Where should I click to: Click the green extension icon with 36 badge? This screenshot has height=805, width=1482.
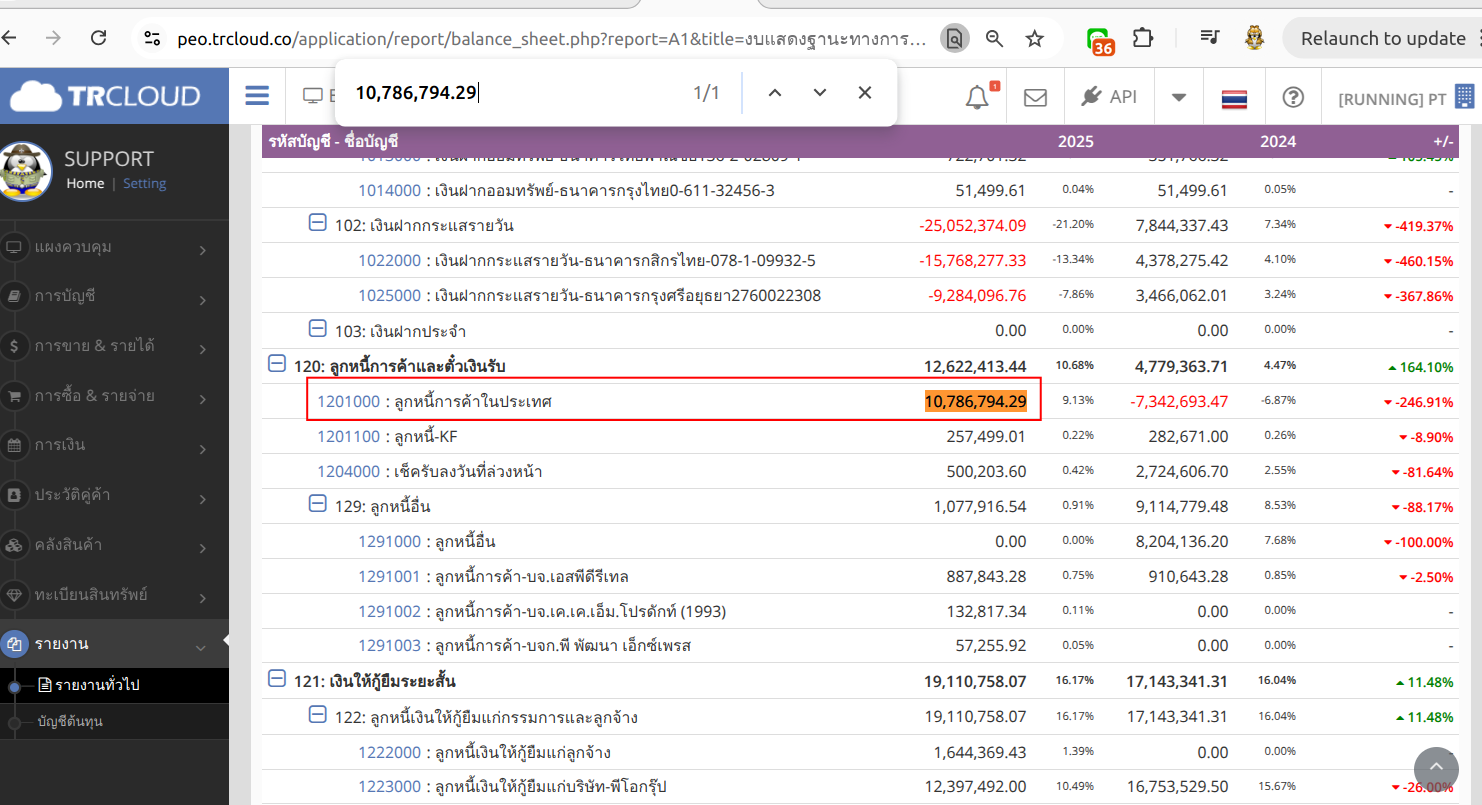coord(1101,40)
